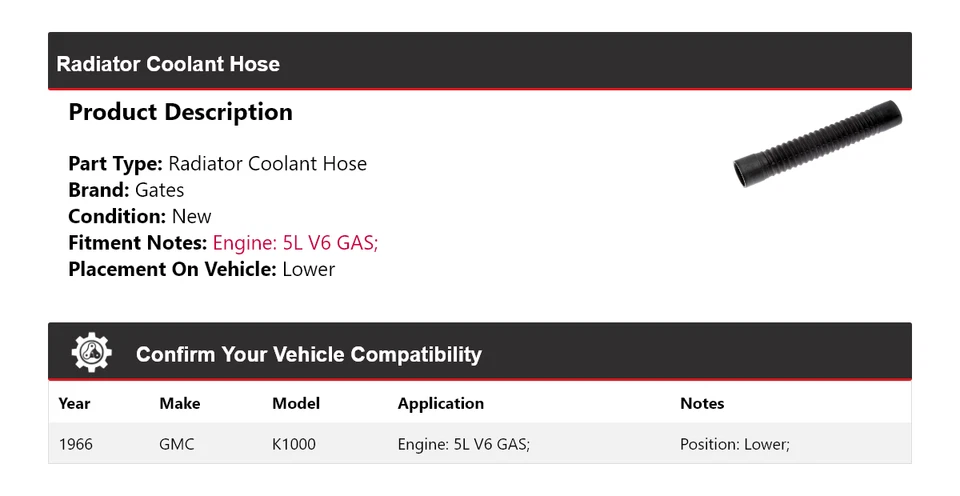
Task: Click the Brand: Gates line
Action: point(126,190)
